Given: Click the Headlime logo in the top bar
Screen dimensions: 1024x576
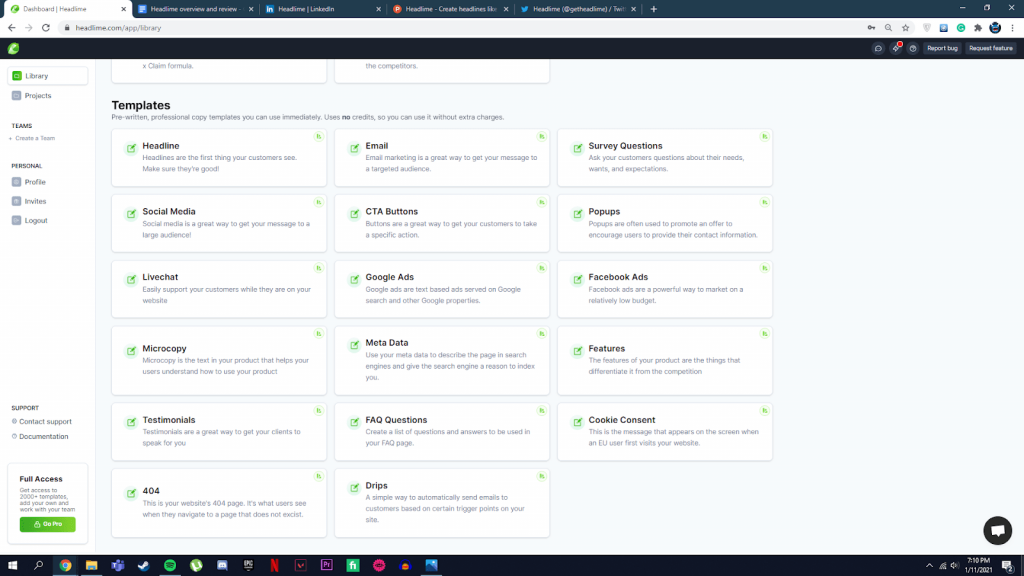Looking at the screenshot, I should [13, 48].
